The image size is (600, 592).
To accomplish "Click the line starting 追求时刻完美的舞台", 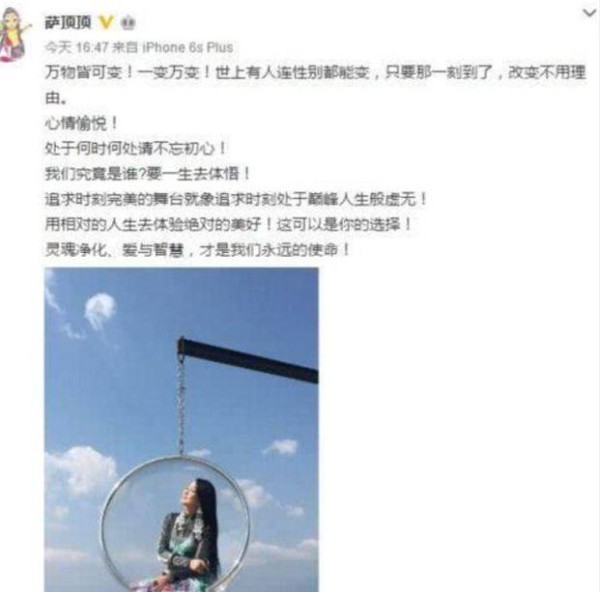I will [x=236, y=199].
